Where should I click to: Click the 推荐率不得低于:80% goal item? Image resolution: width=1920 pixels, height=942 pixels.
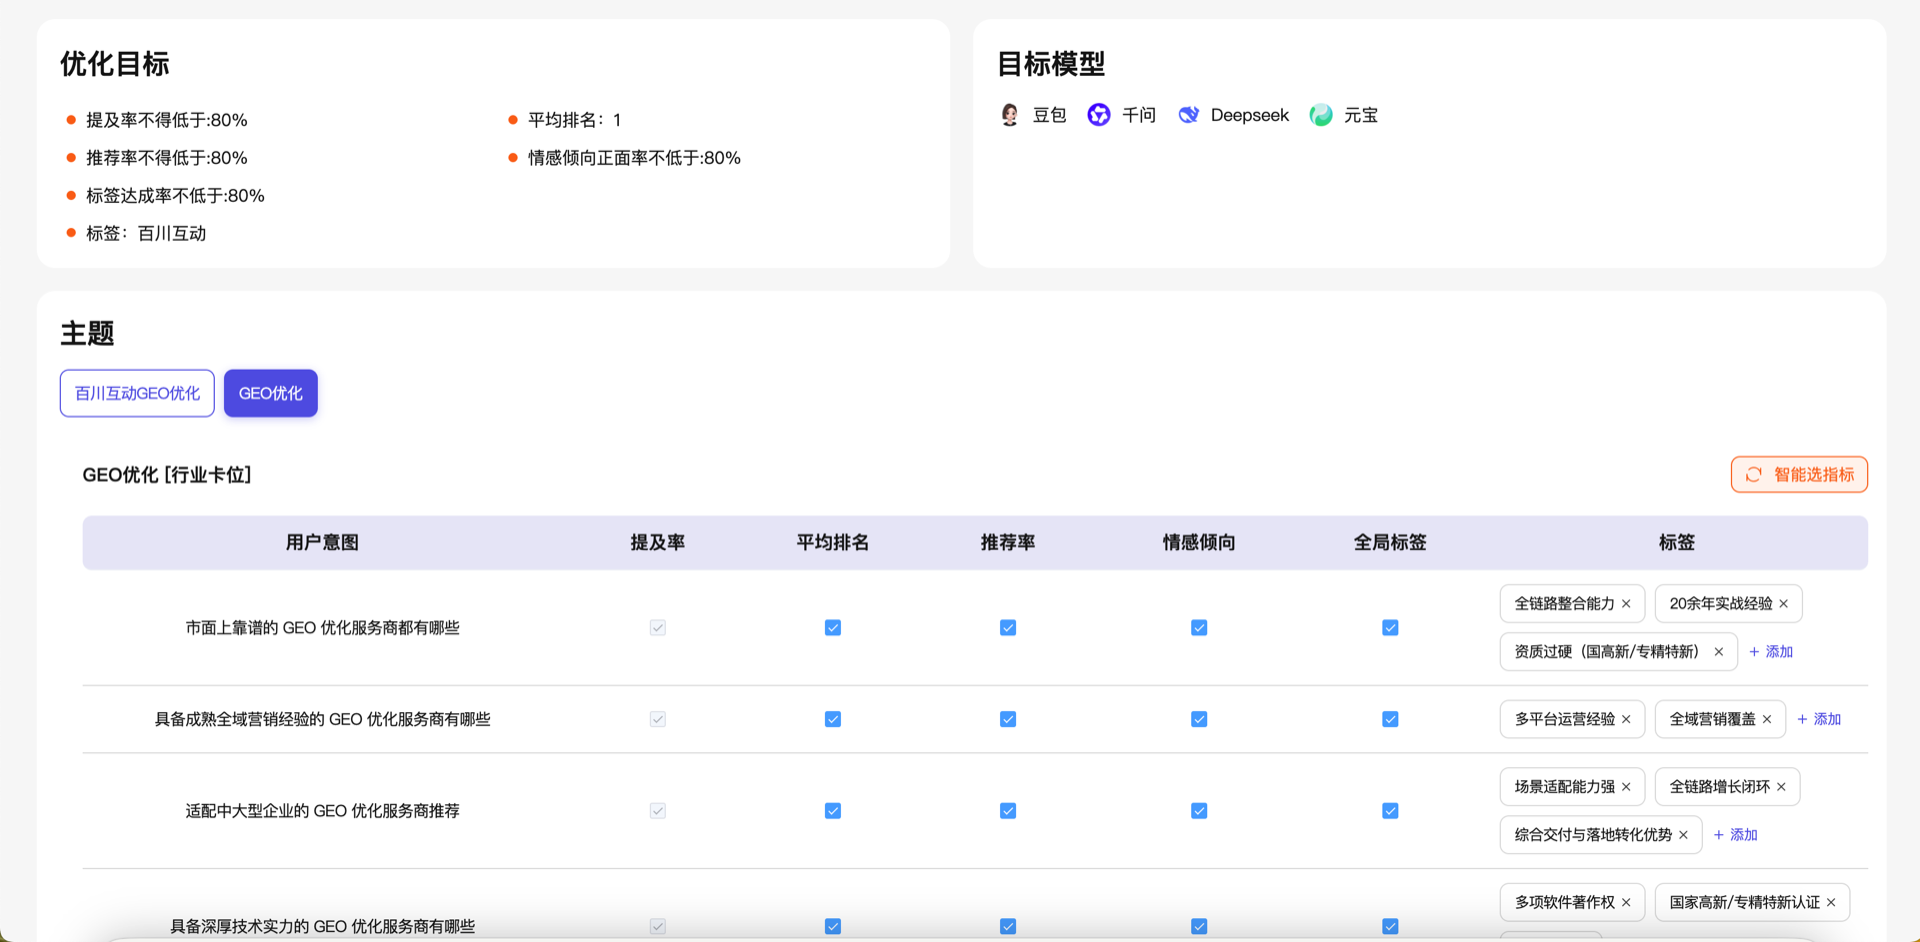click(x=166, y=158)
